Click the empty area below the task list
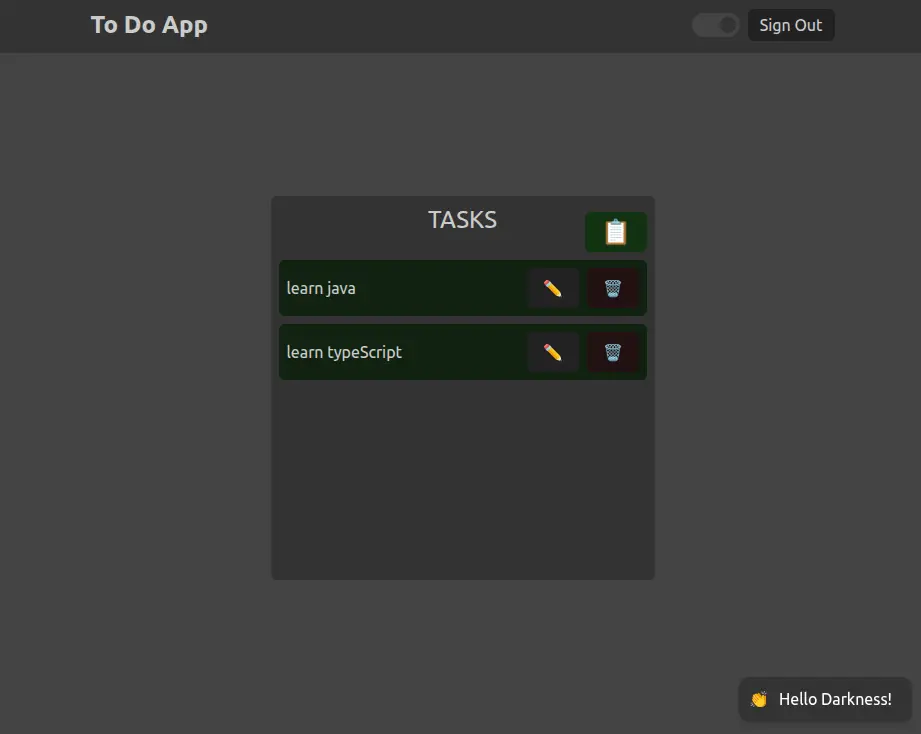 pyautogui.click(x=462, y=480)
